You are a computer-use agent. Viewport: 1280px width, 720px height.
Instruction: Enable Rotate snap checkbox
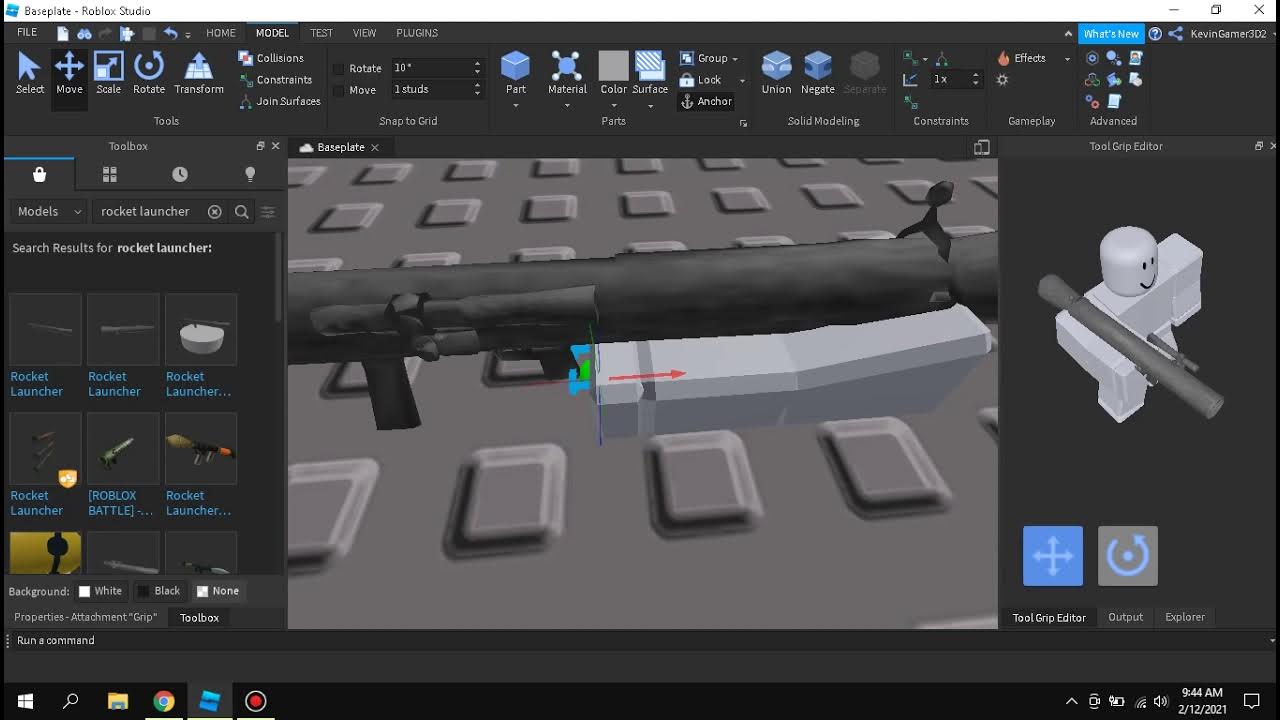point(338,68)
